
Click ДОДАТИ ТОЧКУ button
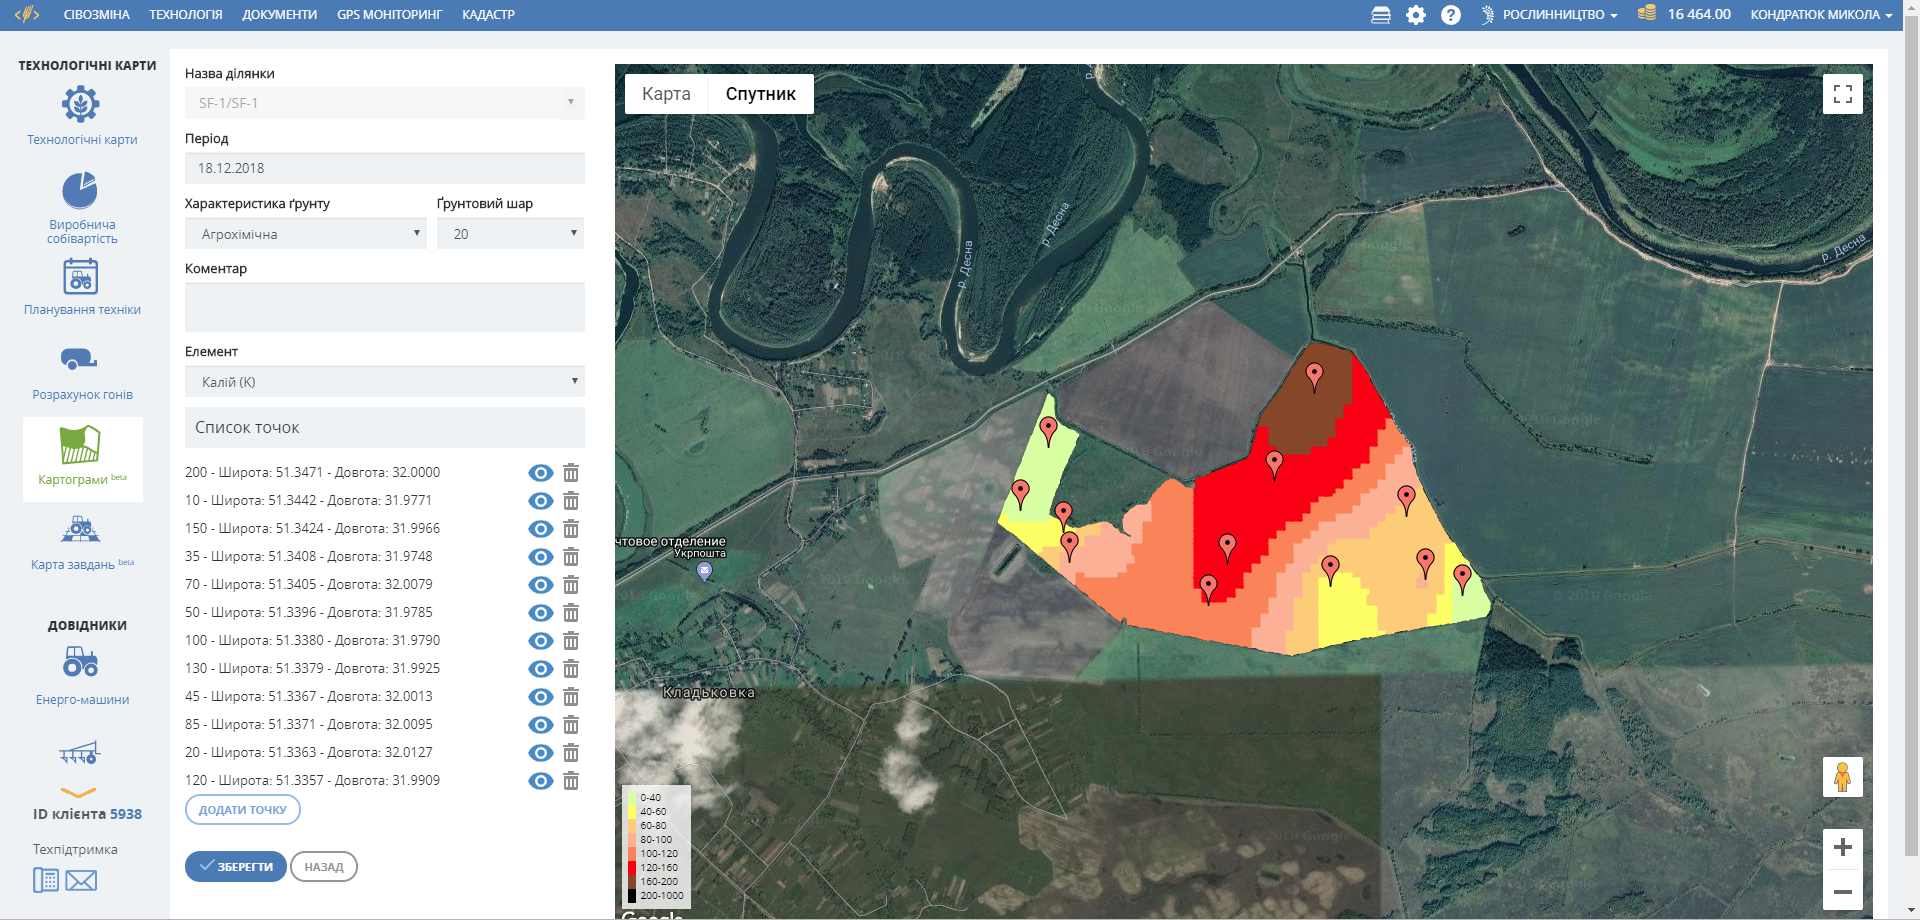(x=242, y=810)
